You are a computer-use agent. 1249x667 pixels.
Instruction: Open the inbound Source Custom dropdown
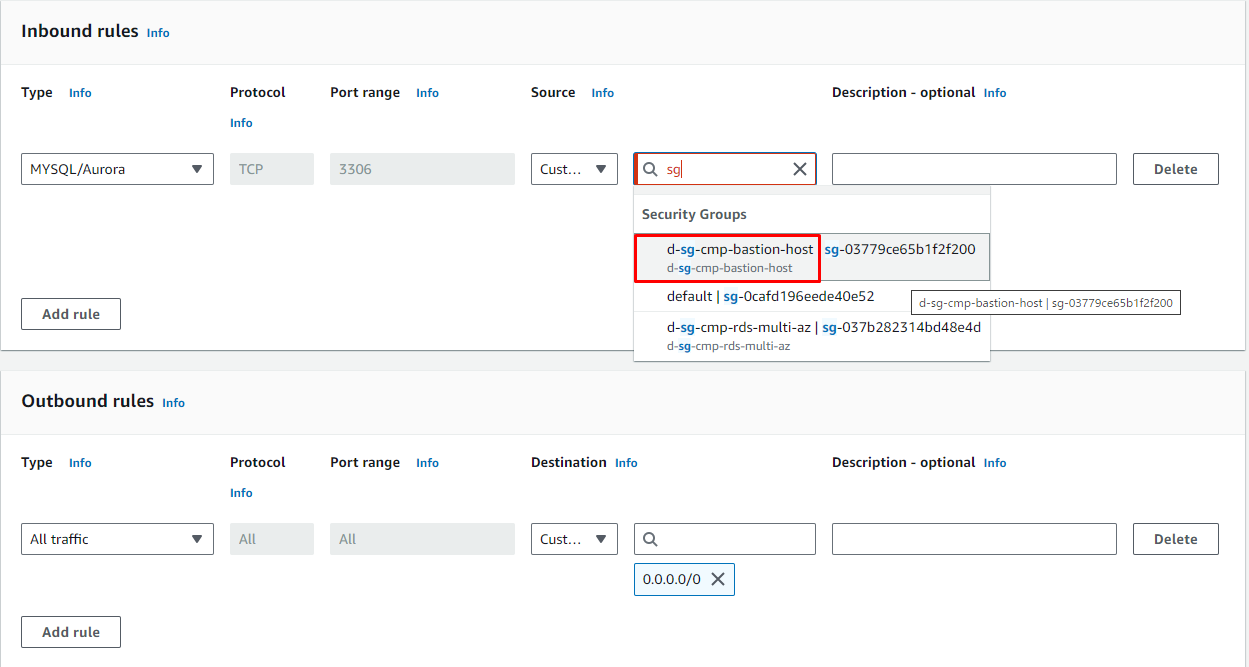[x=574, y=169]
